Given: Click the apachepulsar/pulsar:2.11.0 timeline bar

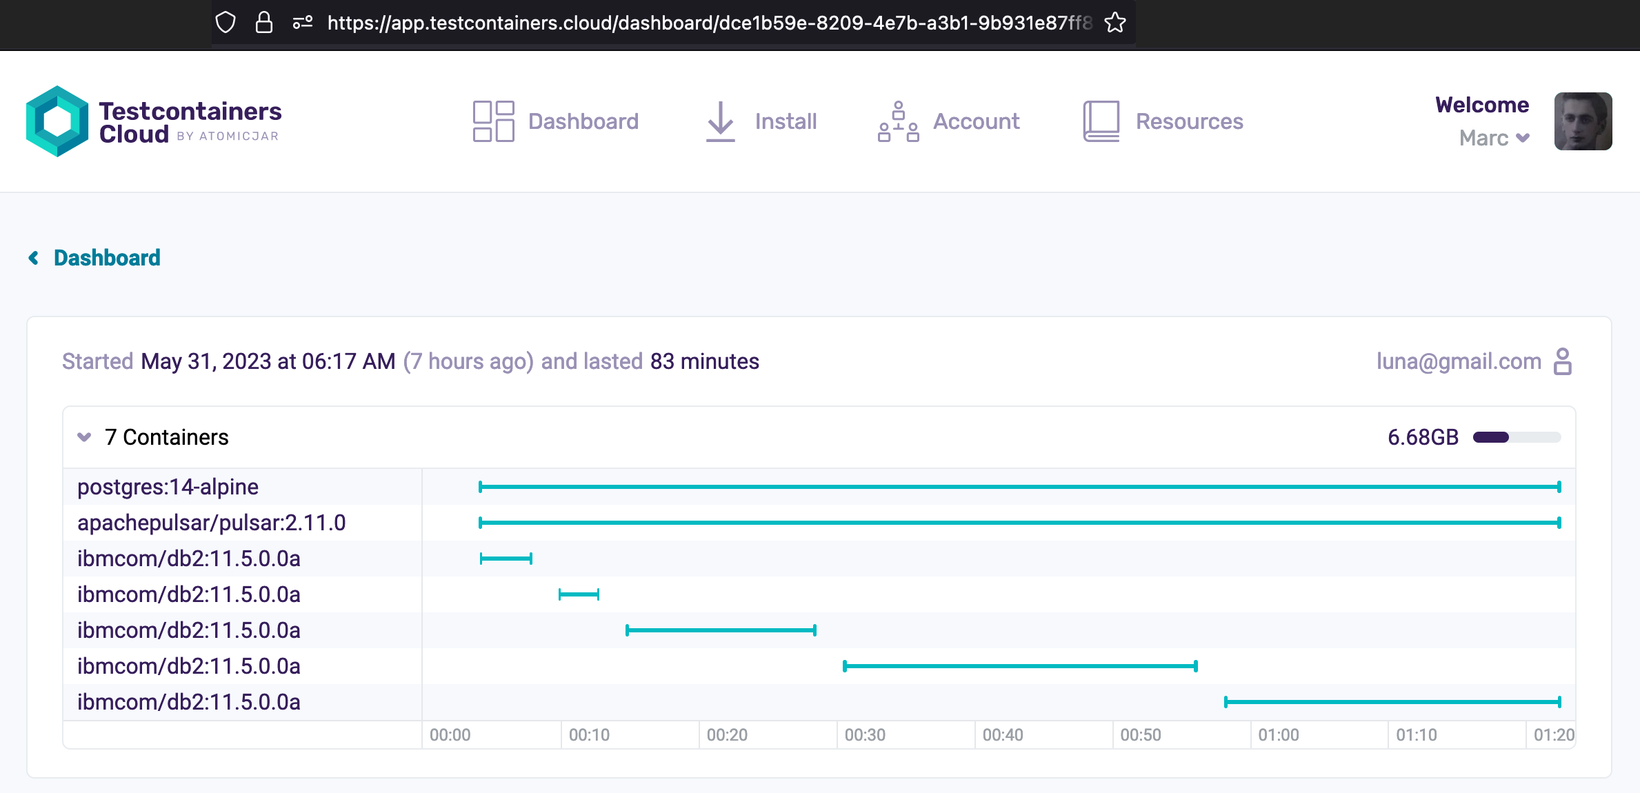Looking at the screenshot, I should 1020,523.
